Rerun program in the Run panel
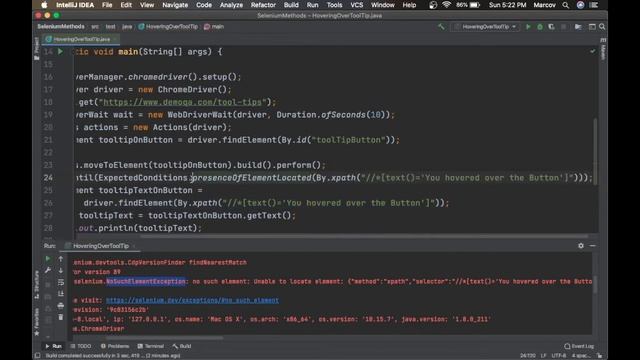 tap(48, 259)
